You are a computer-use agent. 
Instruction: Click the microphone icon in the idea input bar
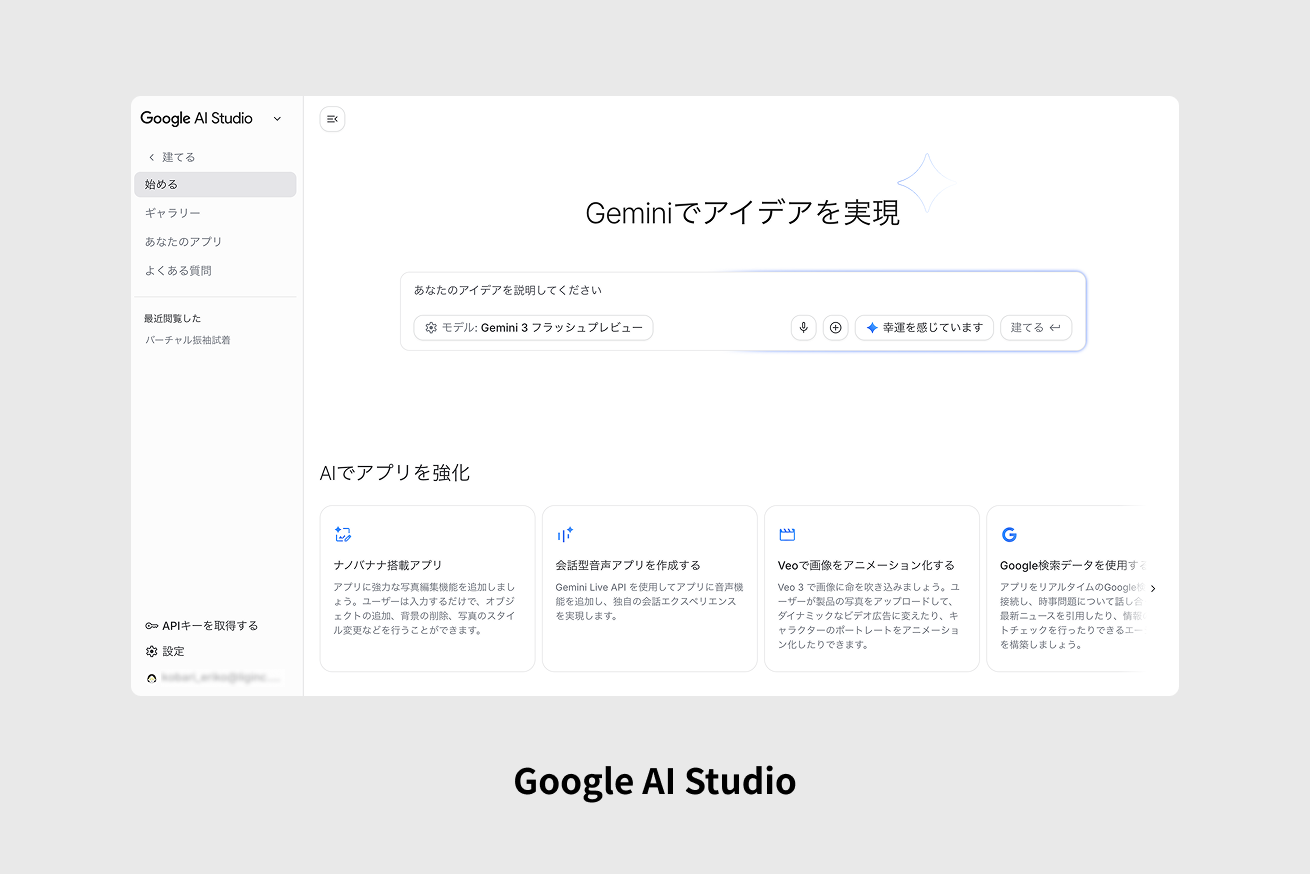[803, 327]
